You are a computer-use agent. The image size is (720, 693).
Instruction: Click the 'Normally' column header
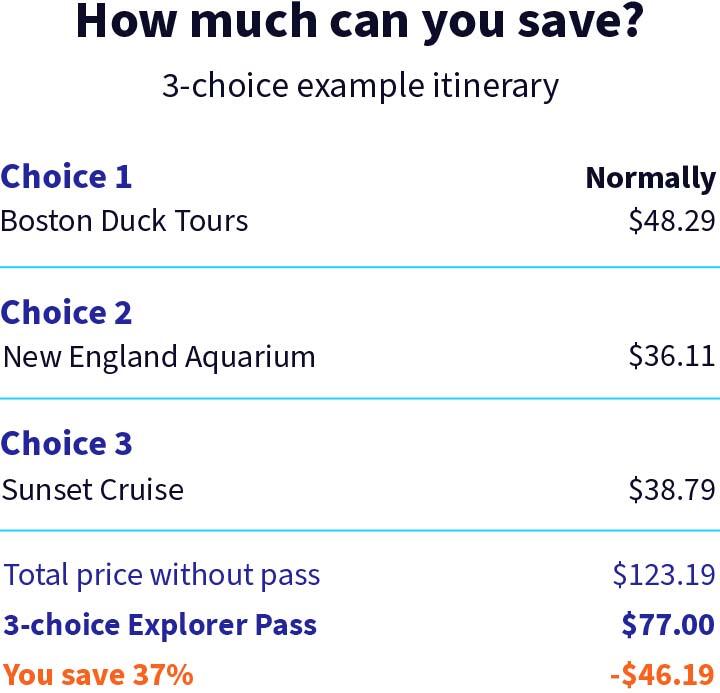[x=651, y=178]
